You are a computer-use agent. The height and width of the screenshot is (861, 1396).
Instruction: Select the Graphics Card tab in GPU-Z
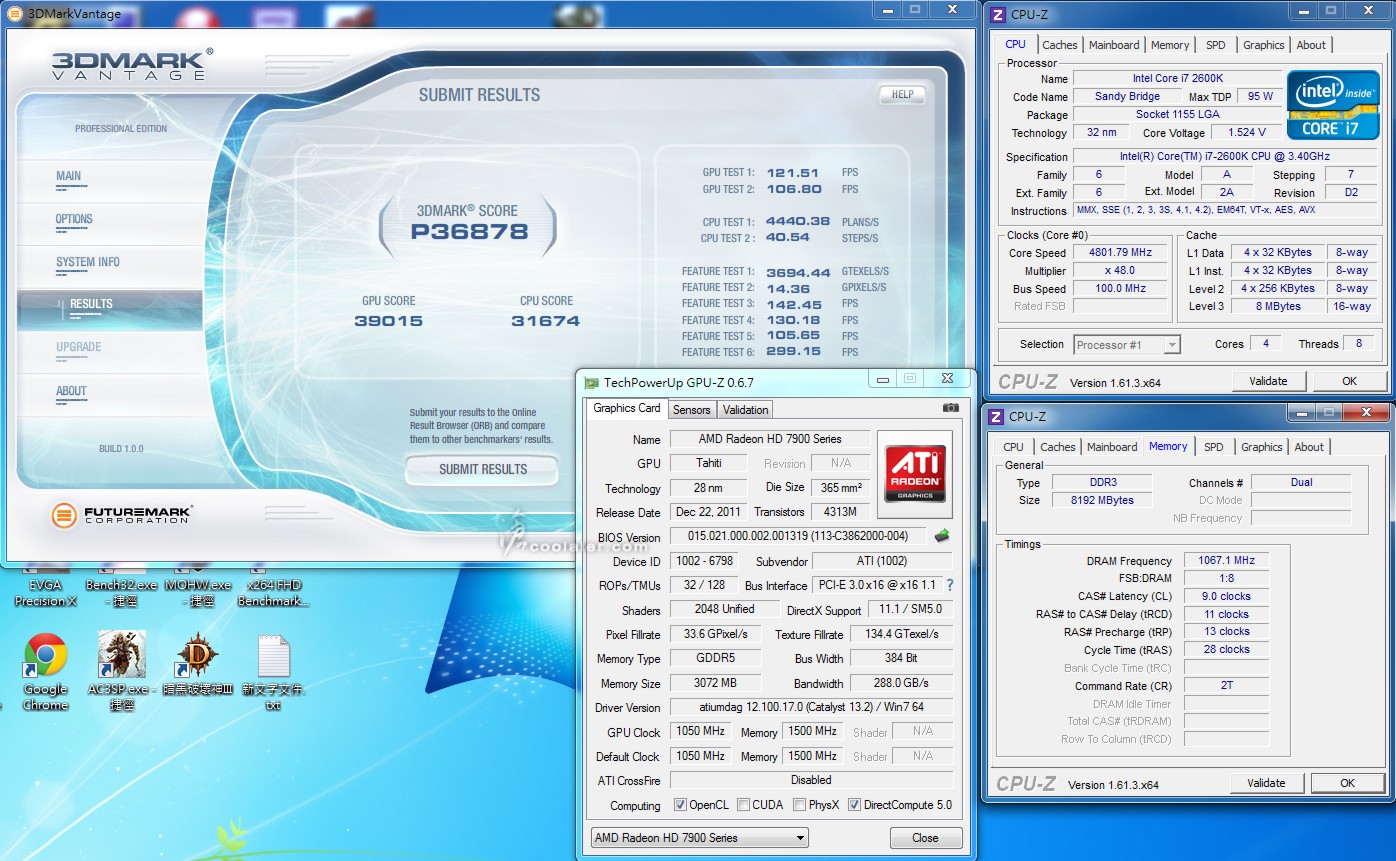pos(627,408)
